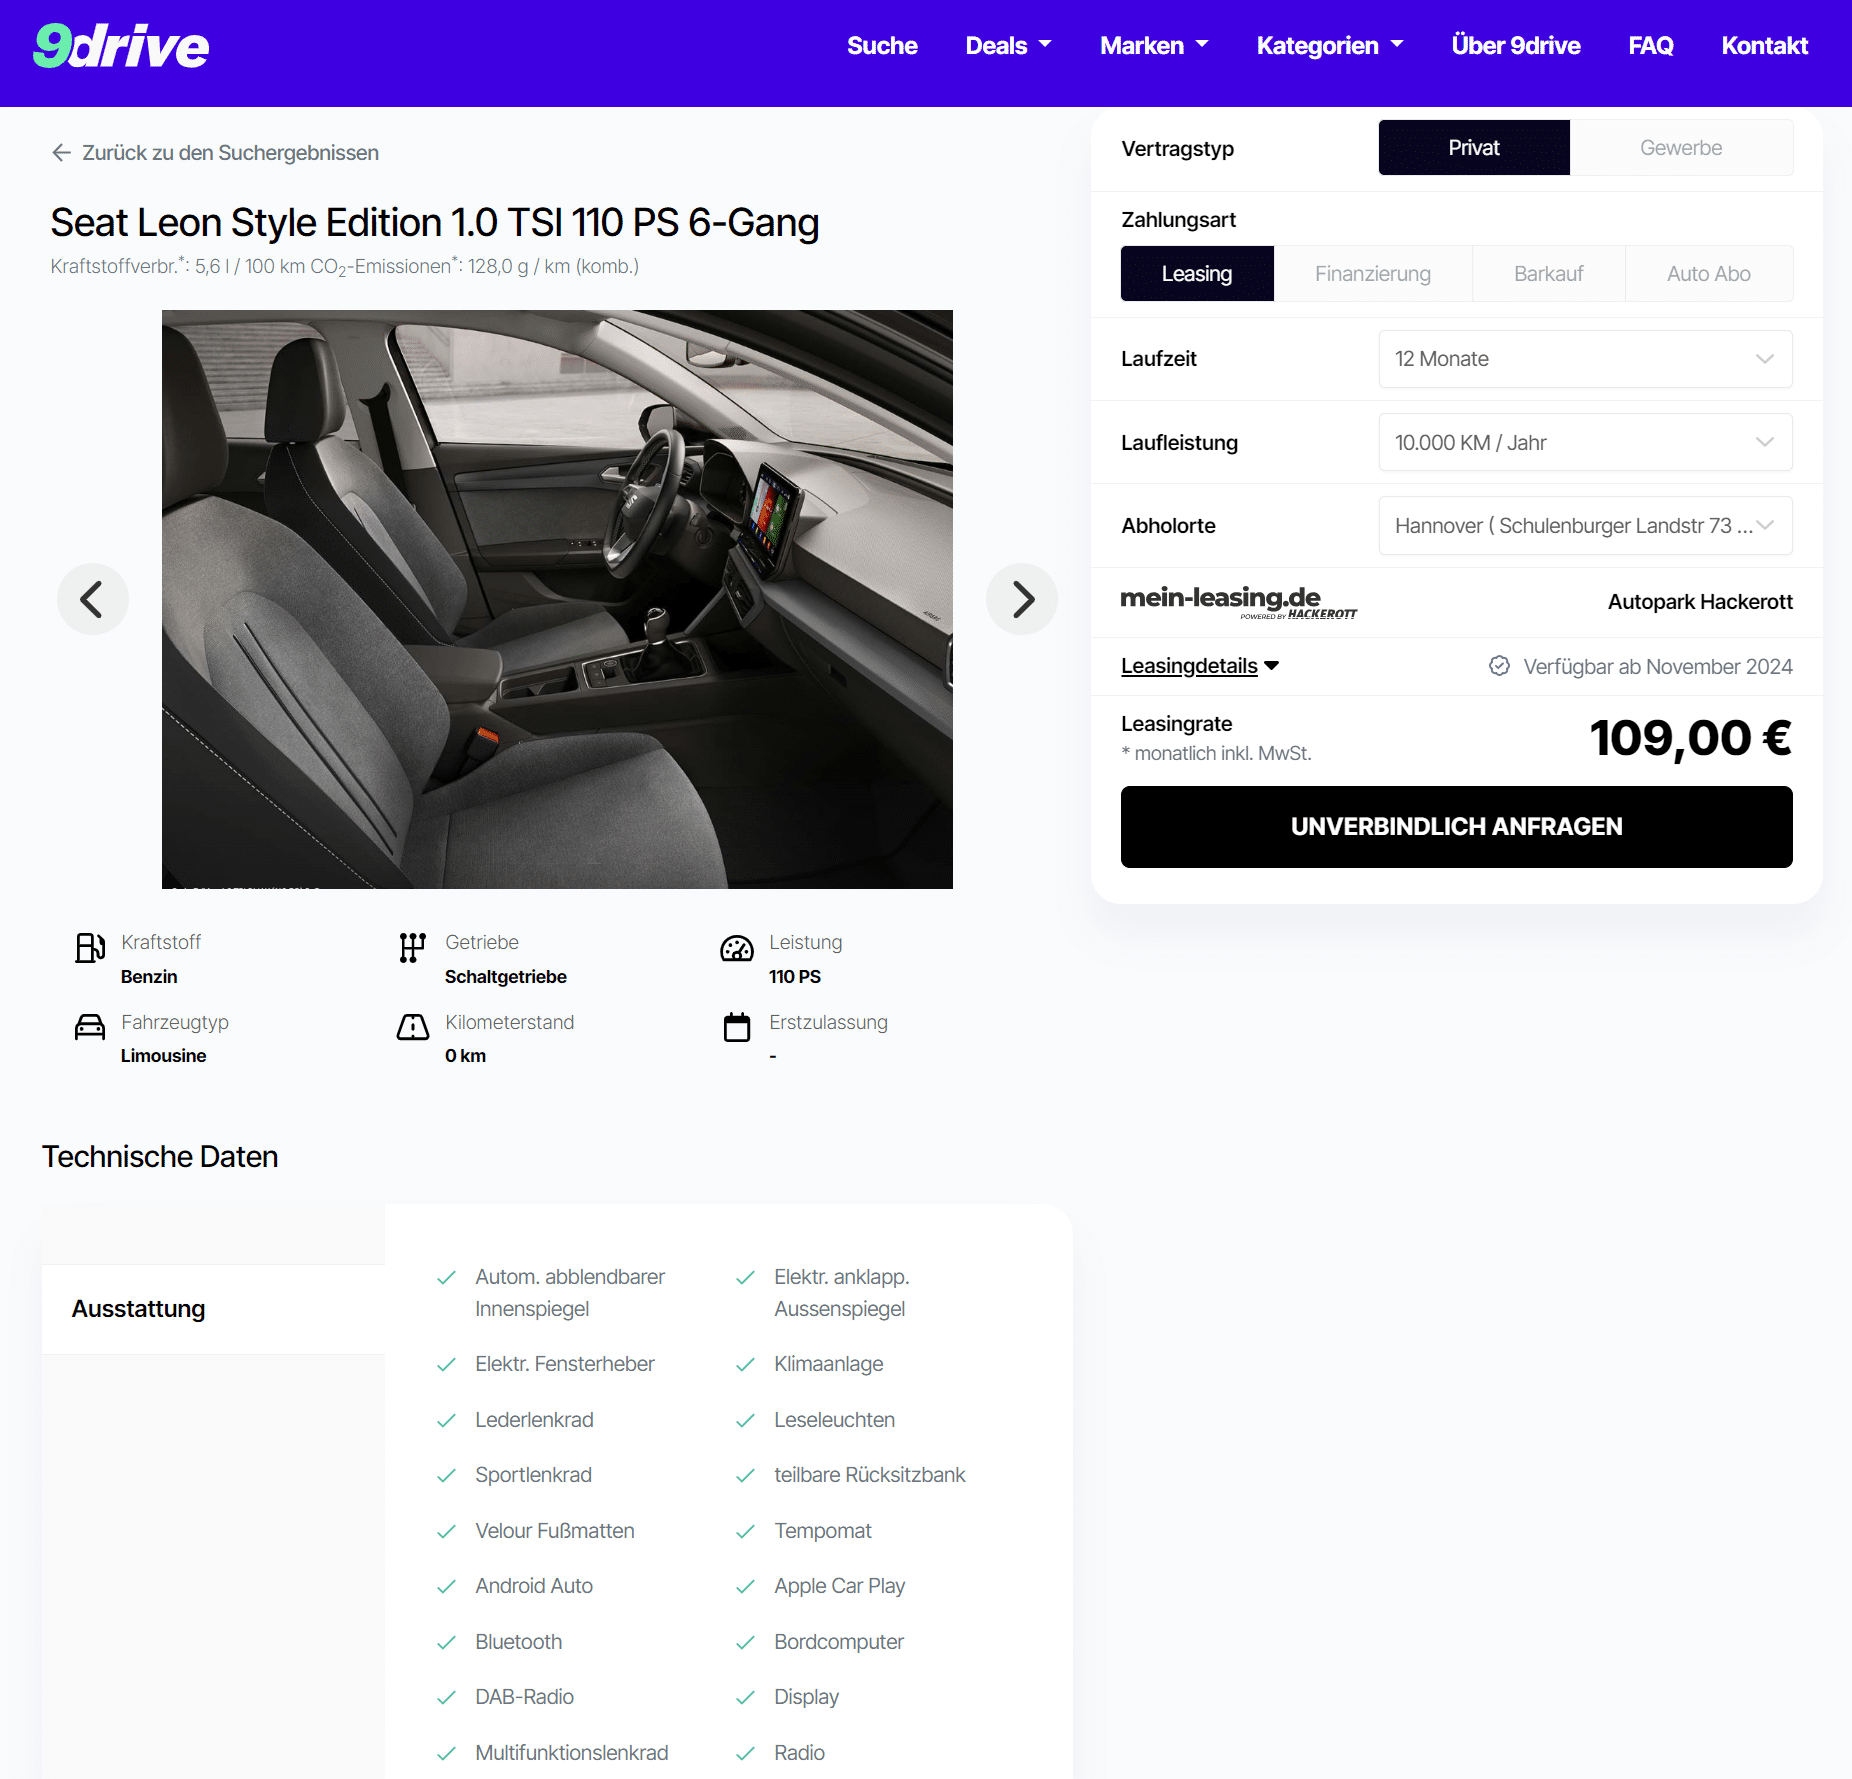Show next car image arrow

click(1022, 599)
